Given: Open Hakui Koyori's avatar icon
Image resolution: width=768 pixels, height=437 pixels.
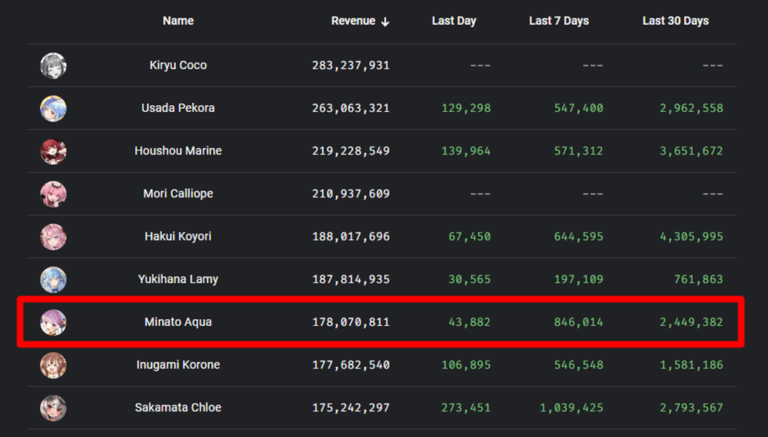Looking at the screenshot, I should (x=53, y=237).
